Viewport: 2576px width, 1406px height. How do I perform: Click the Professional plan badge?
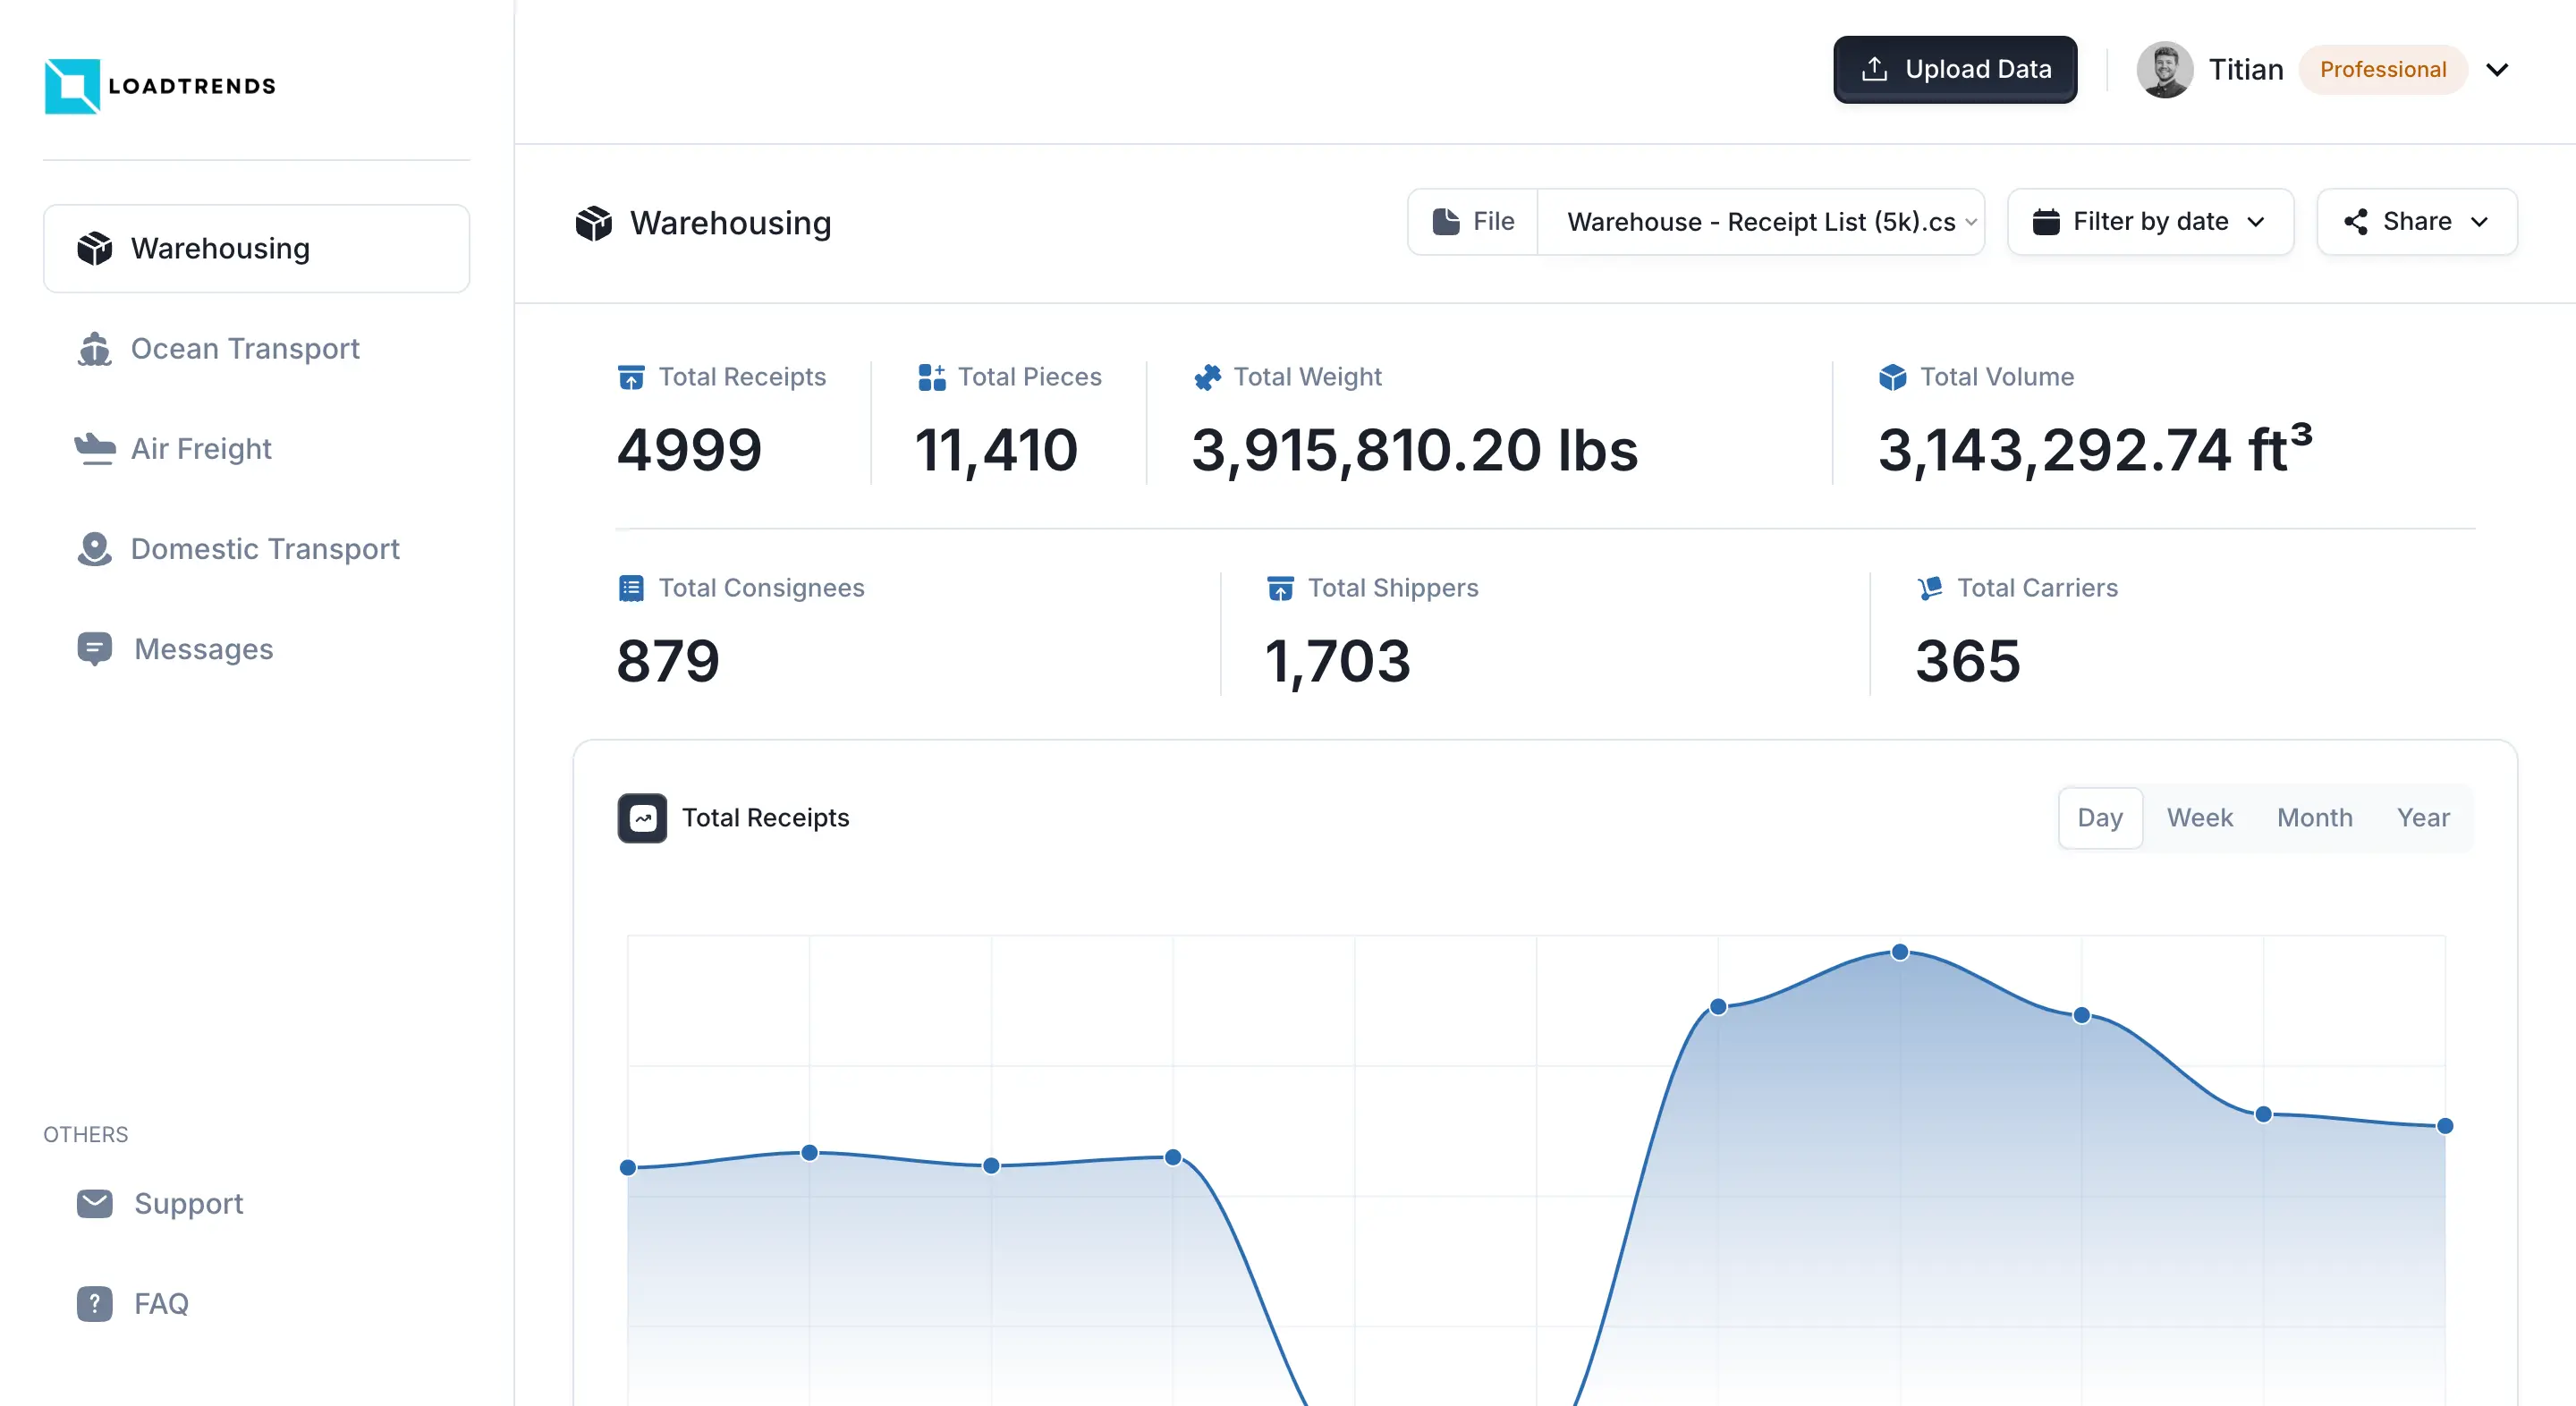pyautogui.click(x=2382, y=69)
